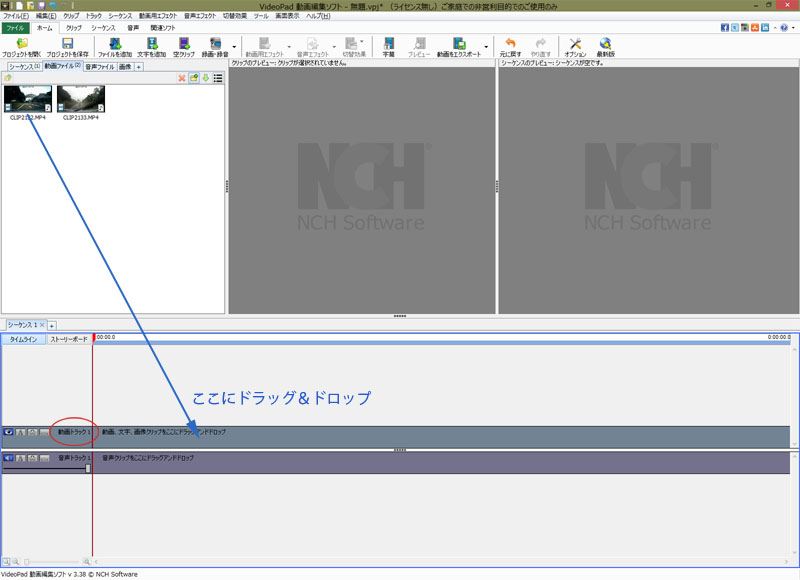Open the ヘルプ(H) menu
Viewport: 800px width, 580px height.
tap(318, 16)
